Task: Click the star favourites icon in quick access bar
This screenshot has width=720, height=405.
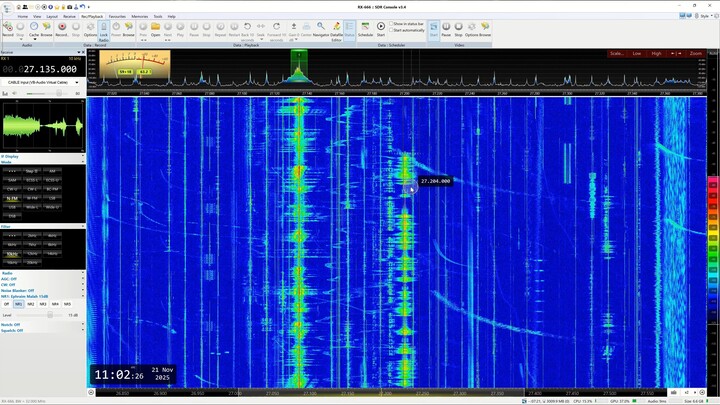Action: pos(57,7)
